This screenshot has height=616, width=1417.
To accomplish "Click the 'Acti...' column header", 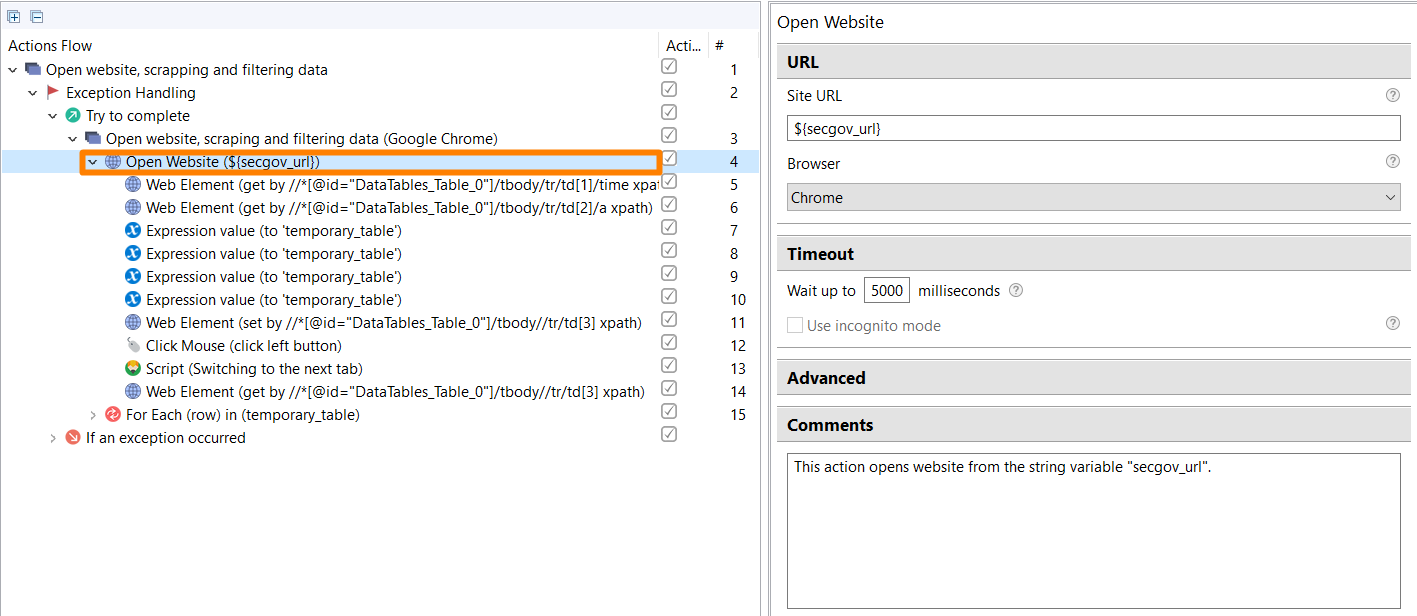I will [684, 46].
